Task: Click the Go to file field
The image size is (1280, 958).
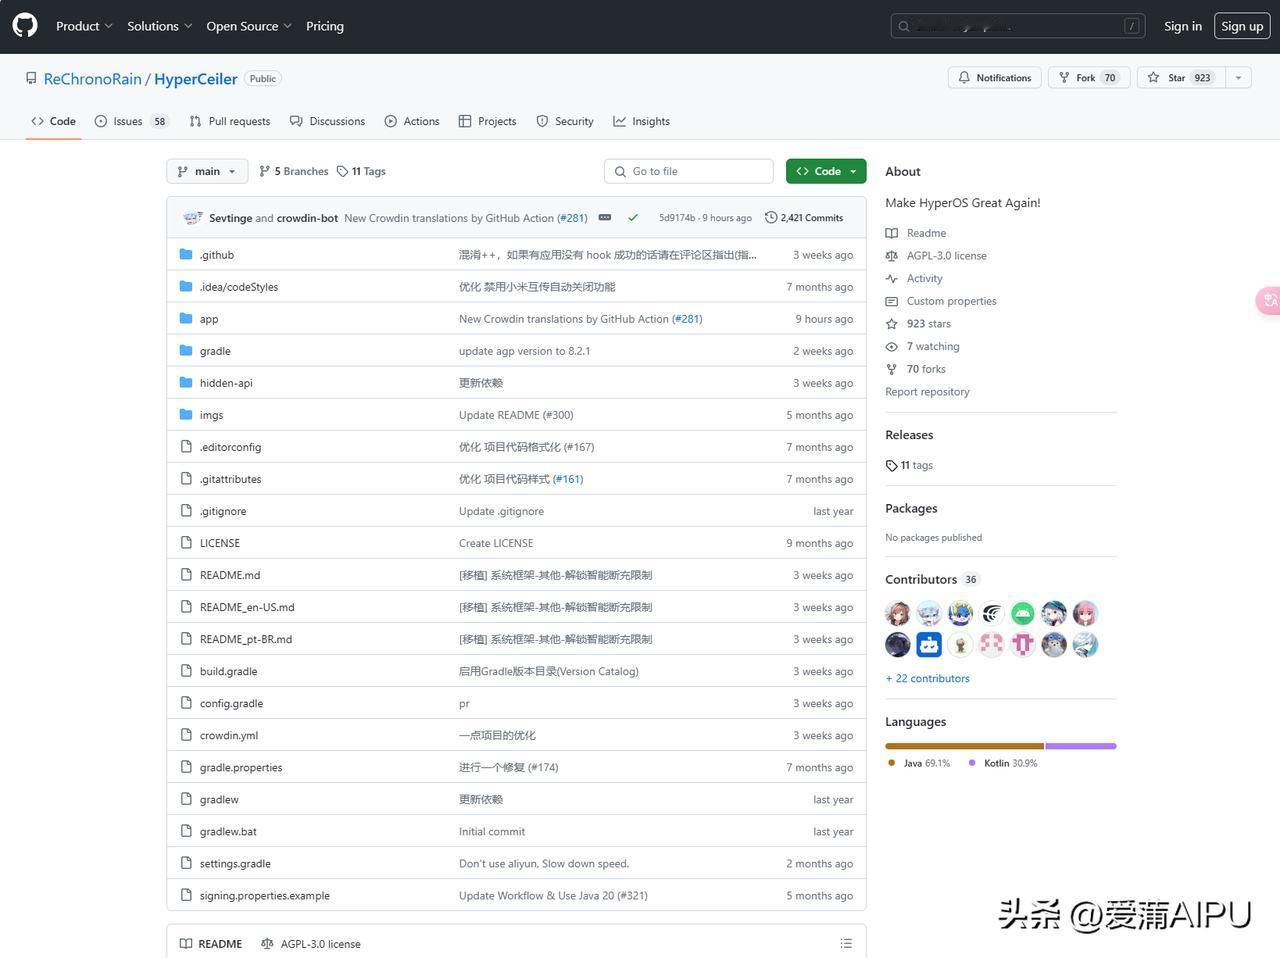Action: (689, 171)
